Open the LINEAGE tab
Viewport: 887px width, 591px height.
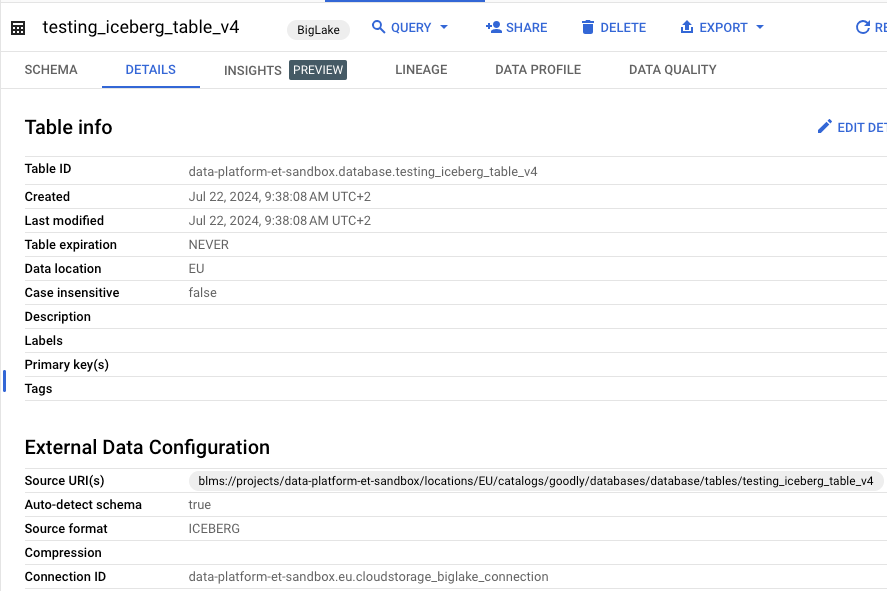coord(421,70)
